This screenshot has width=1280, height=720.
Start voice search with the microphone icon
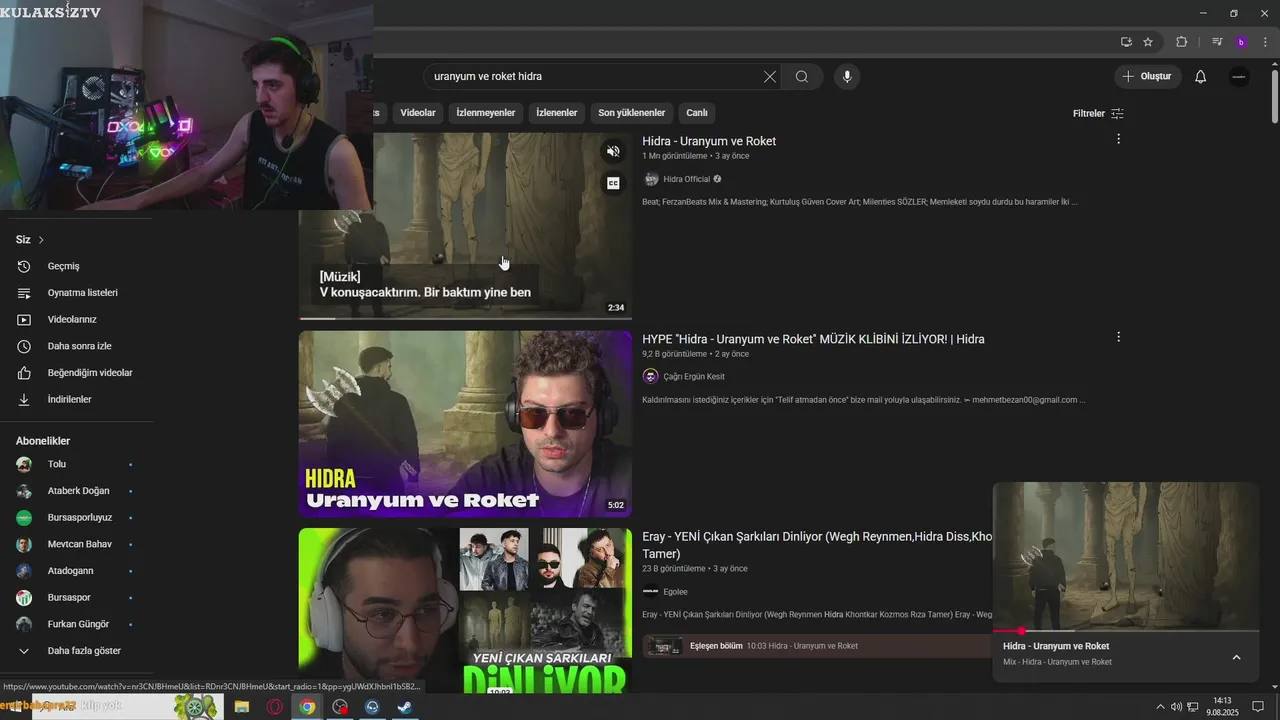[847, 77]
